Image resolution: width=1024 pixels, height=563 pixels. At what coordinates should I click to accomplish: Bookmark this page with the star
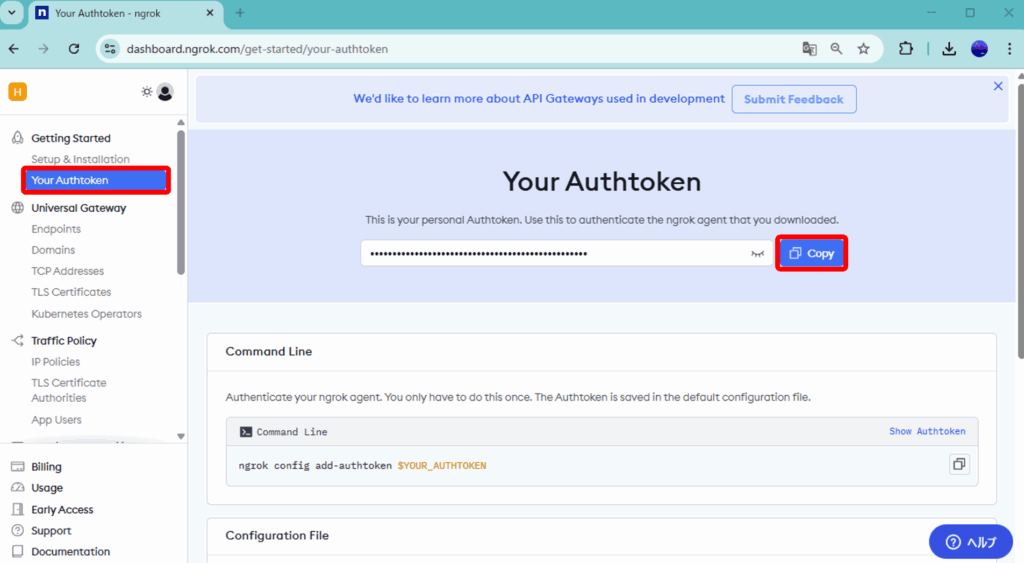pos(863,49)
